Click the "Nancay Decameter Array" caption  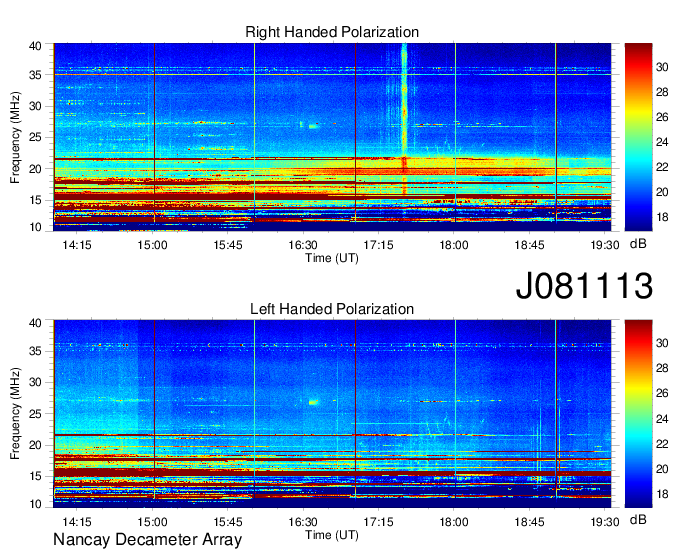point(147,540)
